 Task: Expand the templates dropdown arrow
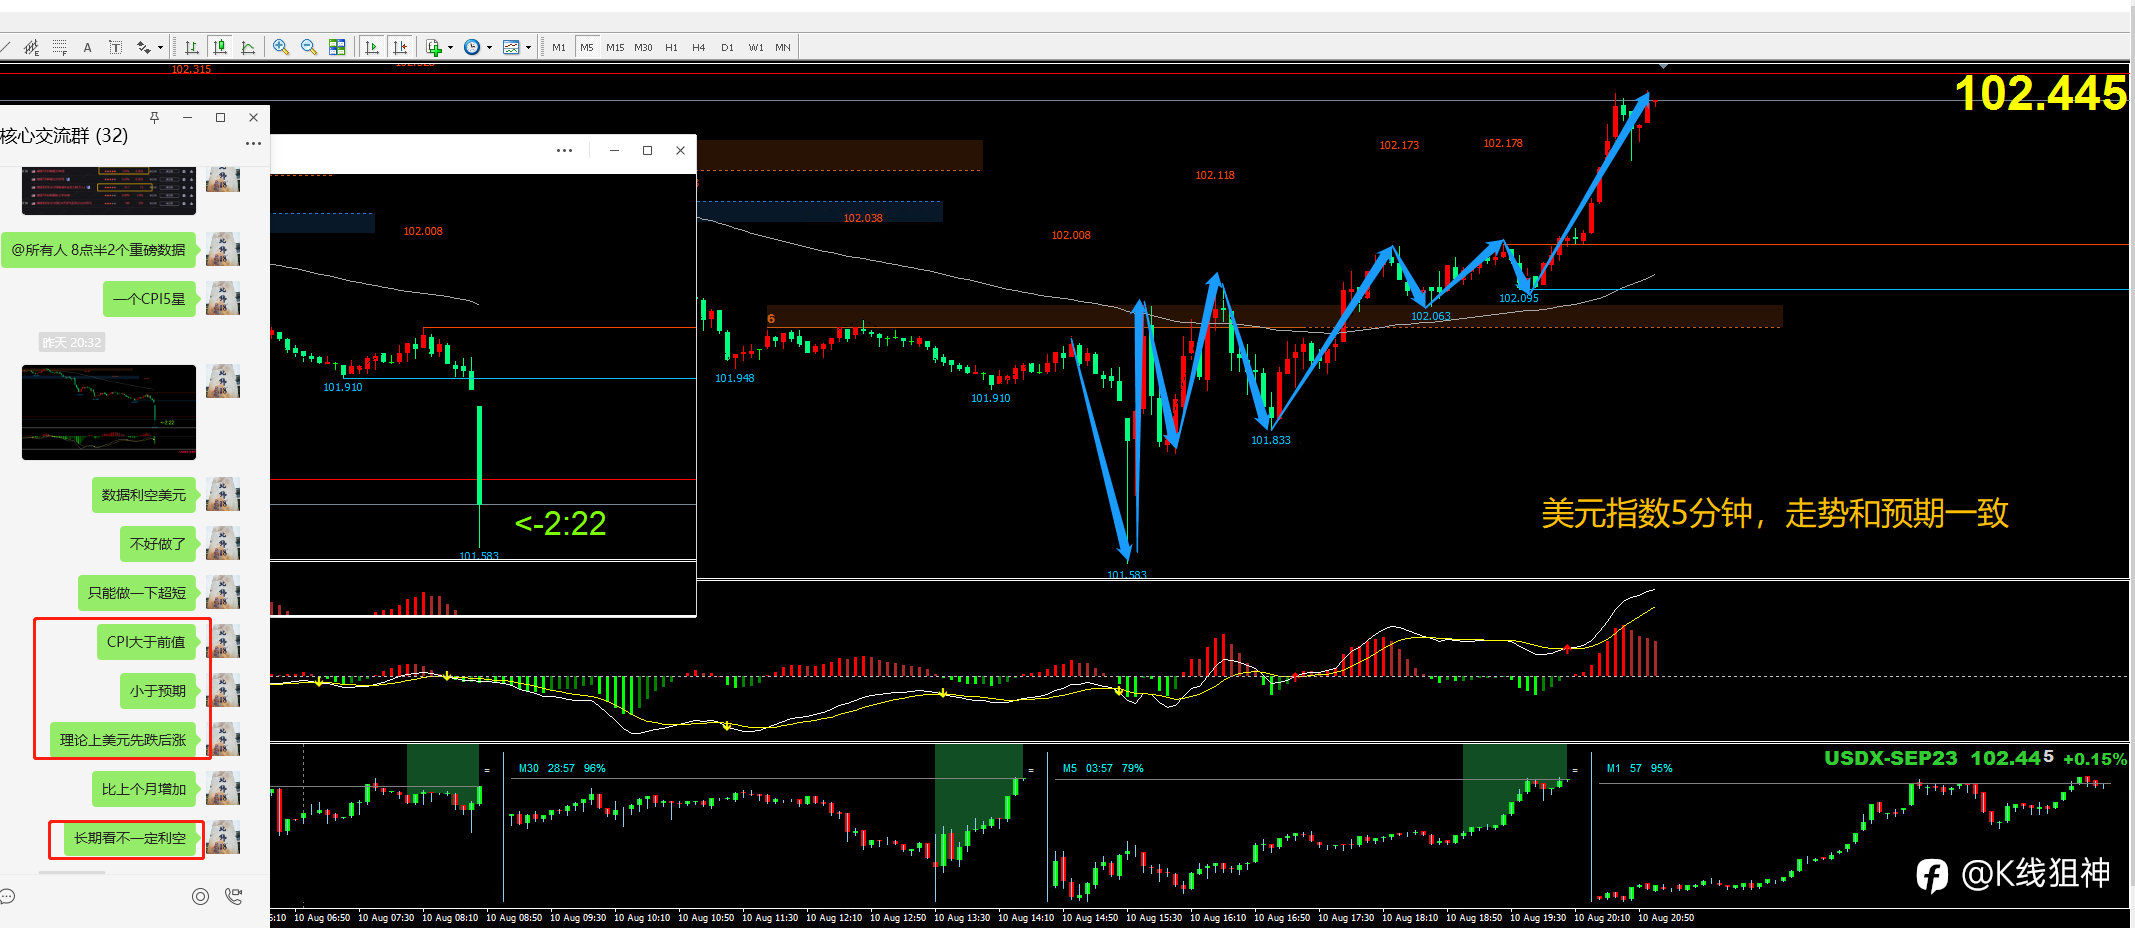pos(528,47)
